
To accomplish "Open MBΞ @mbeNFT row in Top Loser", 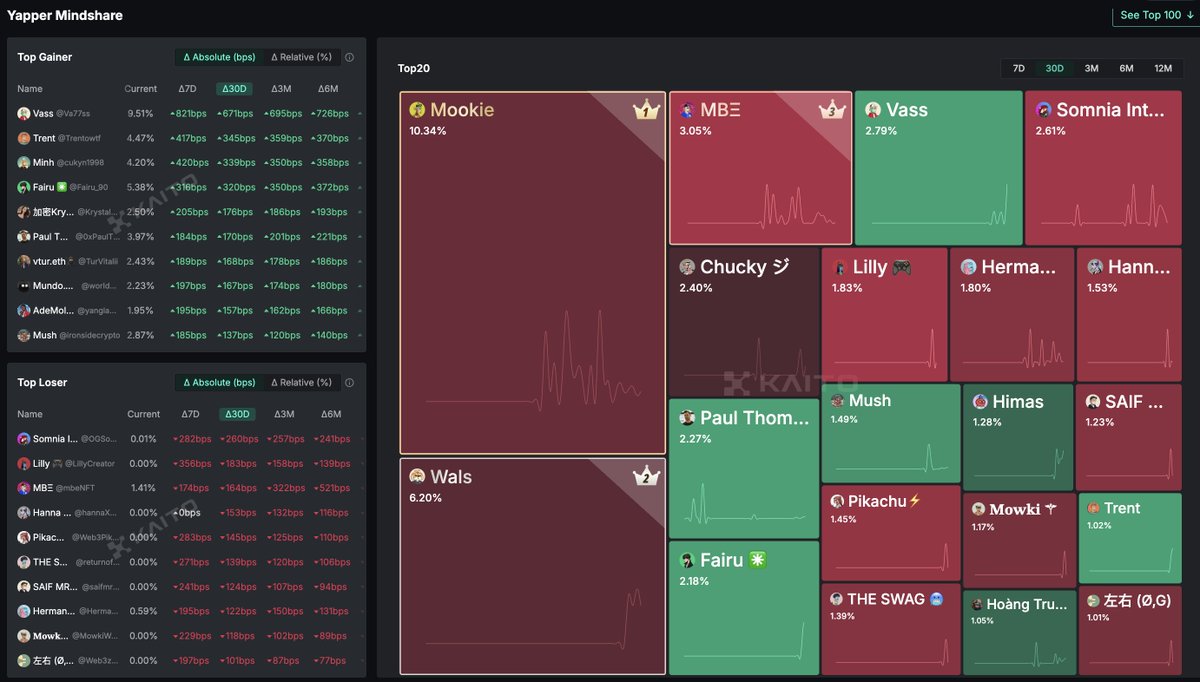I will (186, 488).
